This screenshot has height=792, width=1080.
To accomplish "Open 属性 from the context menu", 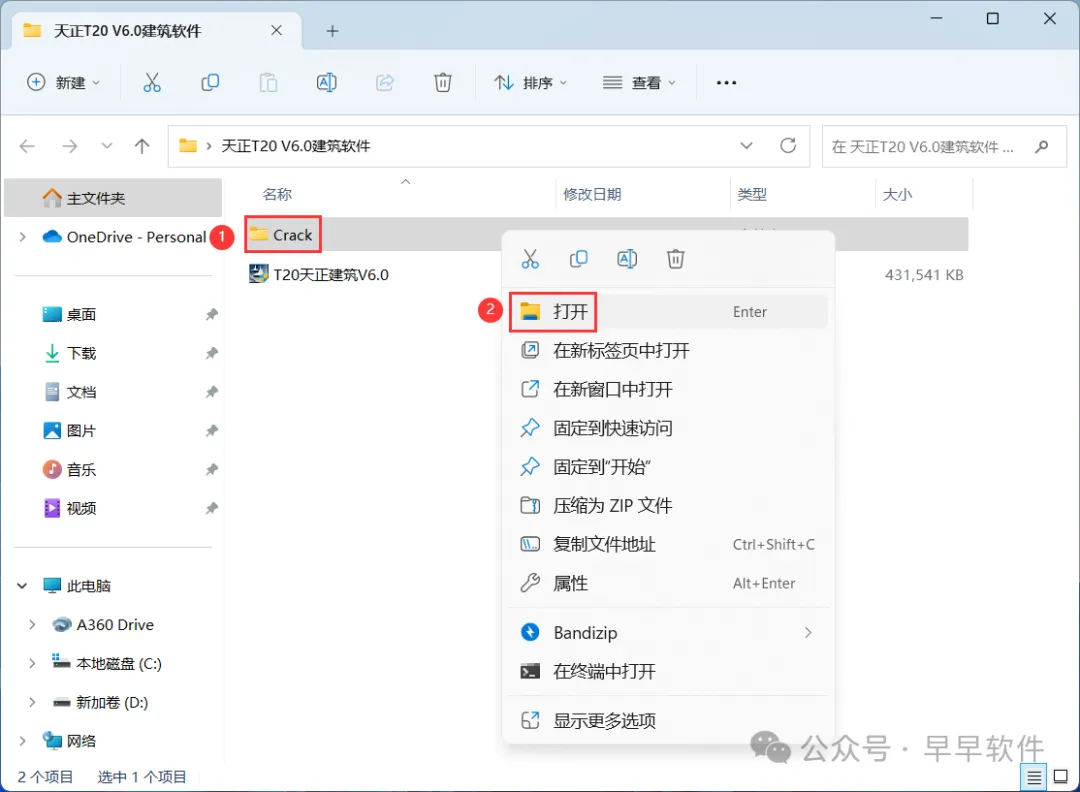I will click(x=668, y=583).
